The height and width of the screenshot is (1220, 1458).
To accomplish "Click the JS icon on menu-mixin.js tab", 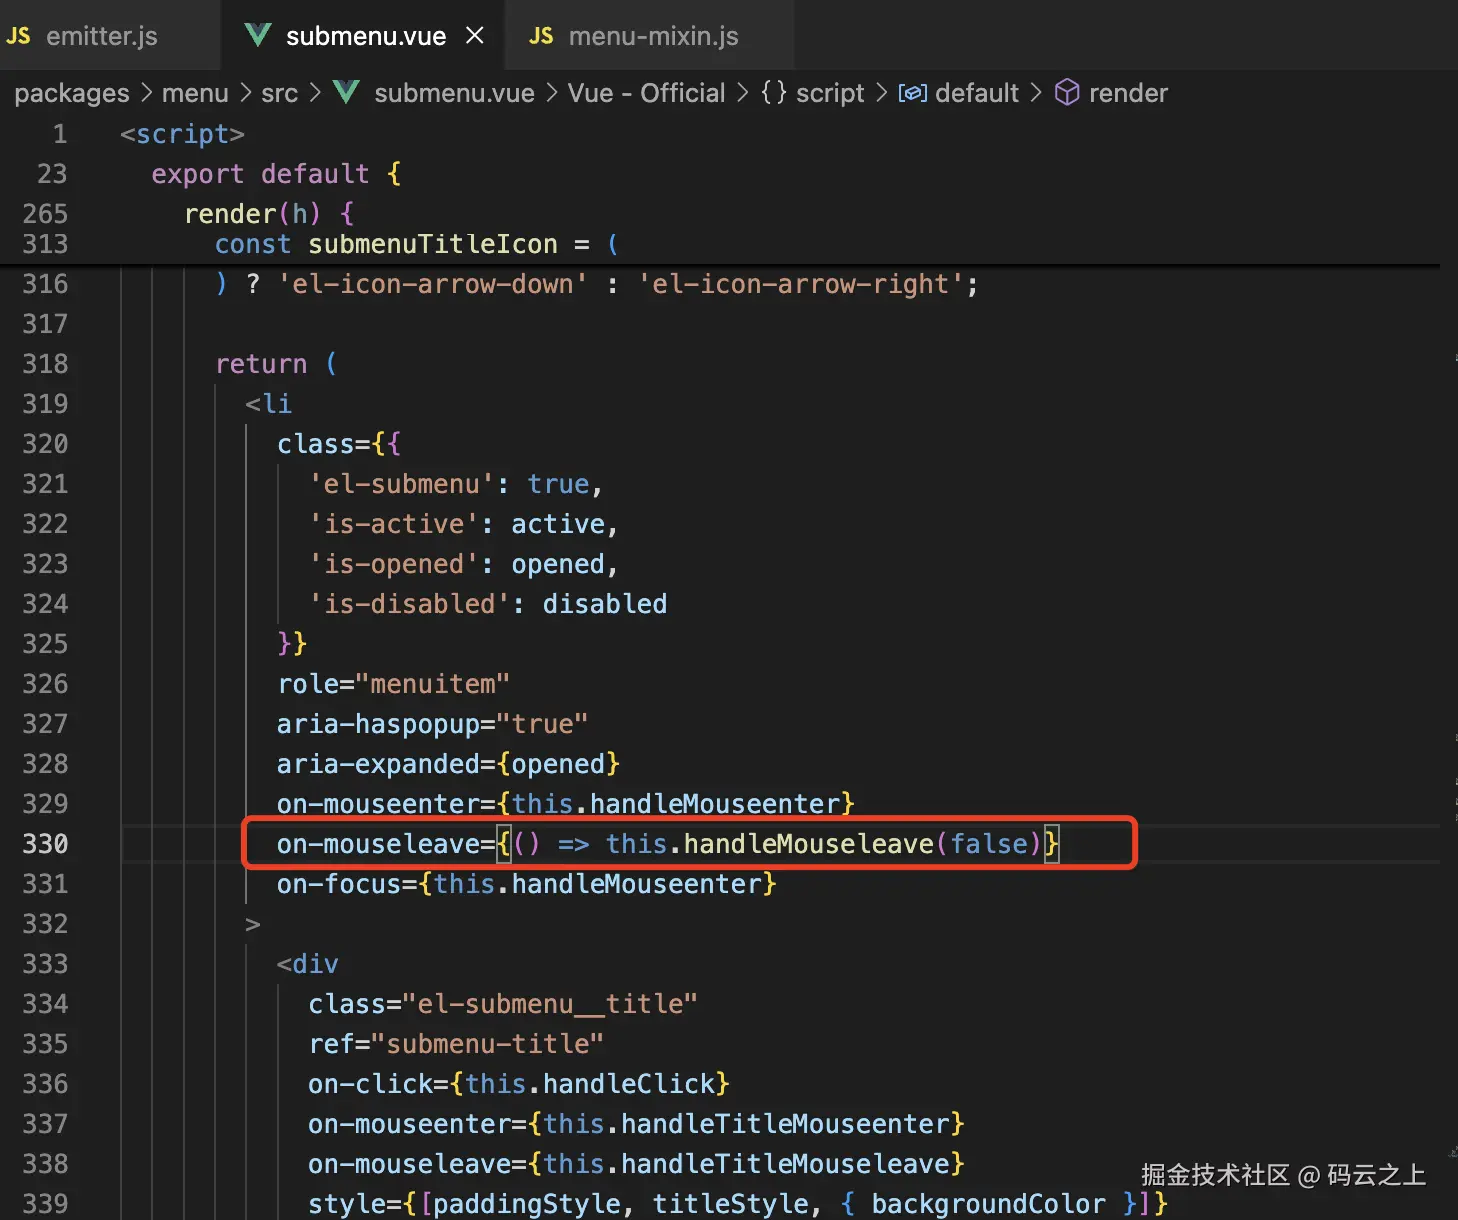I will tap(541, 36).
